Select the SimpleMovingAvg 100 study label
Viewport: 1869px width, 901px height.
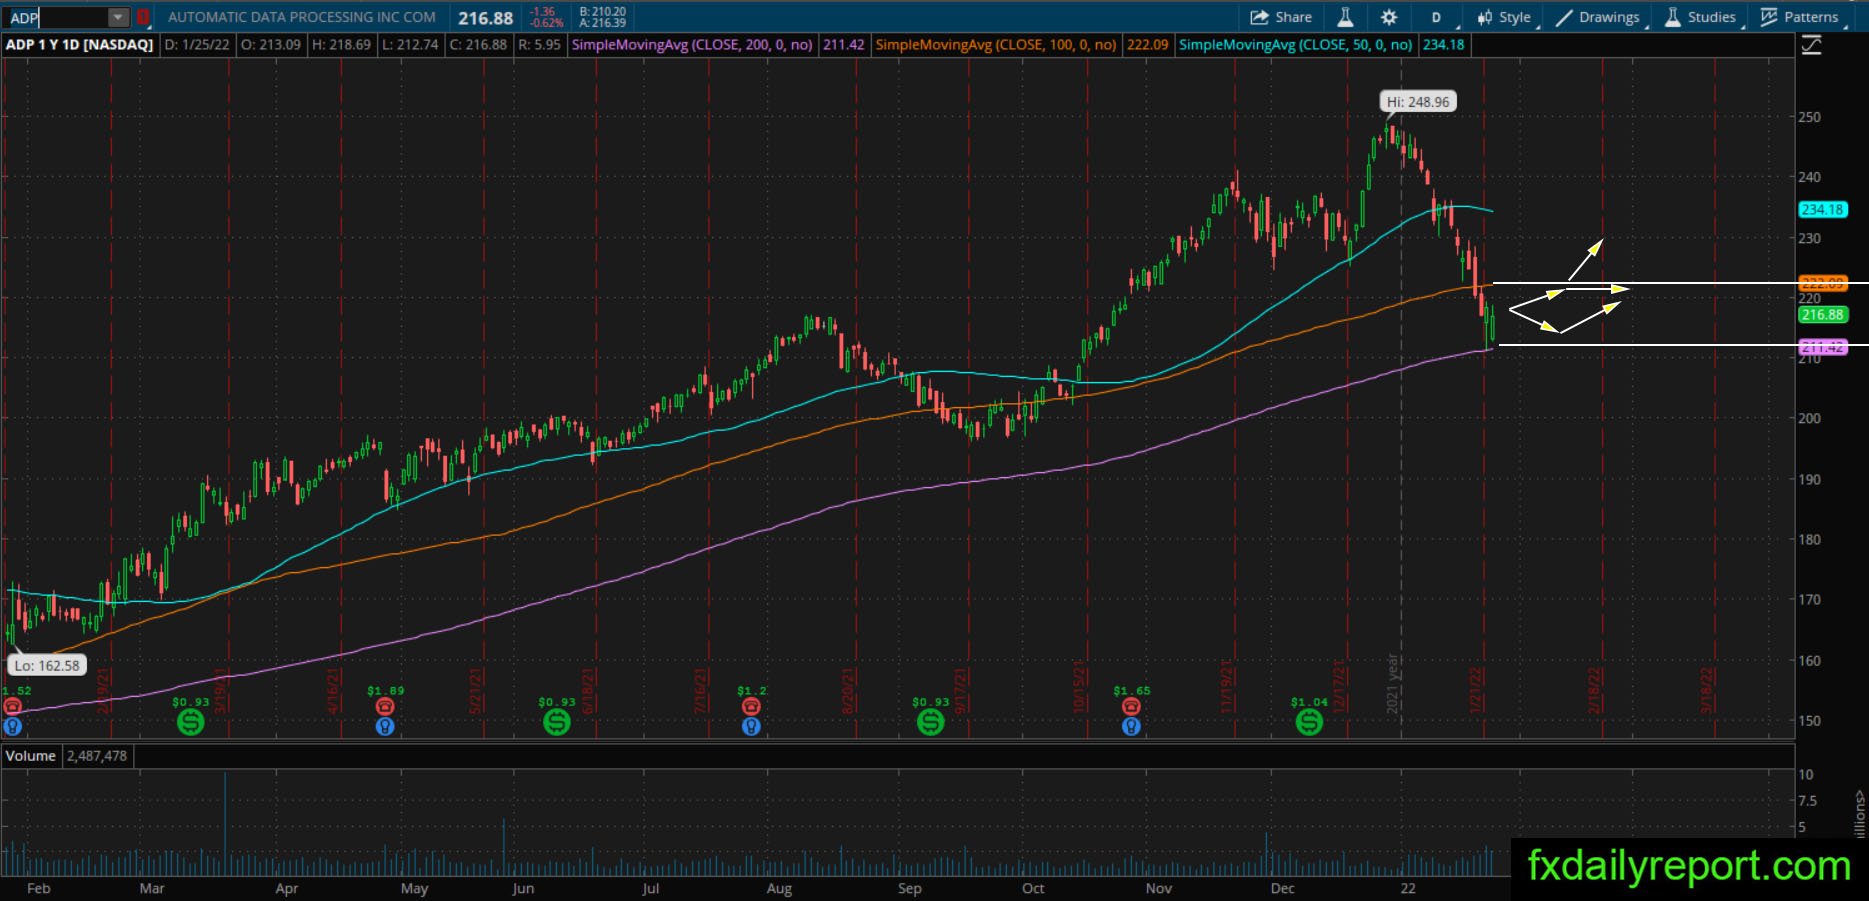coord(996,45)
